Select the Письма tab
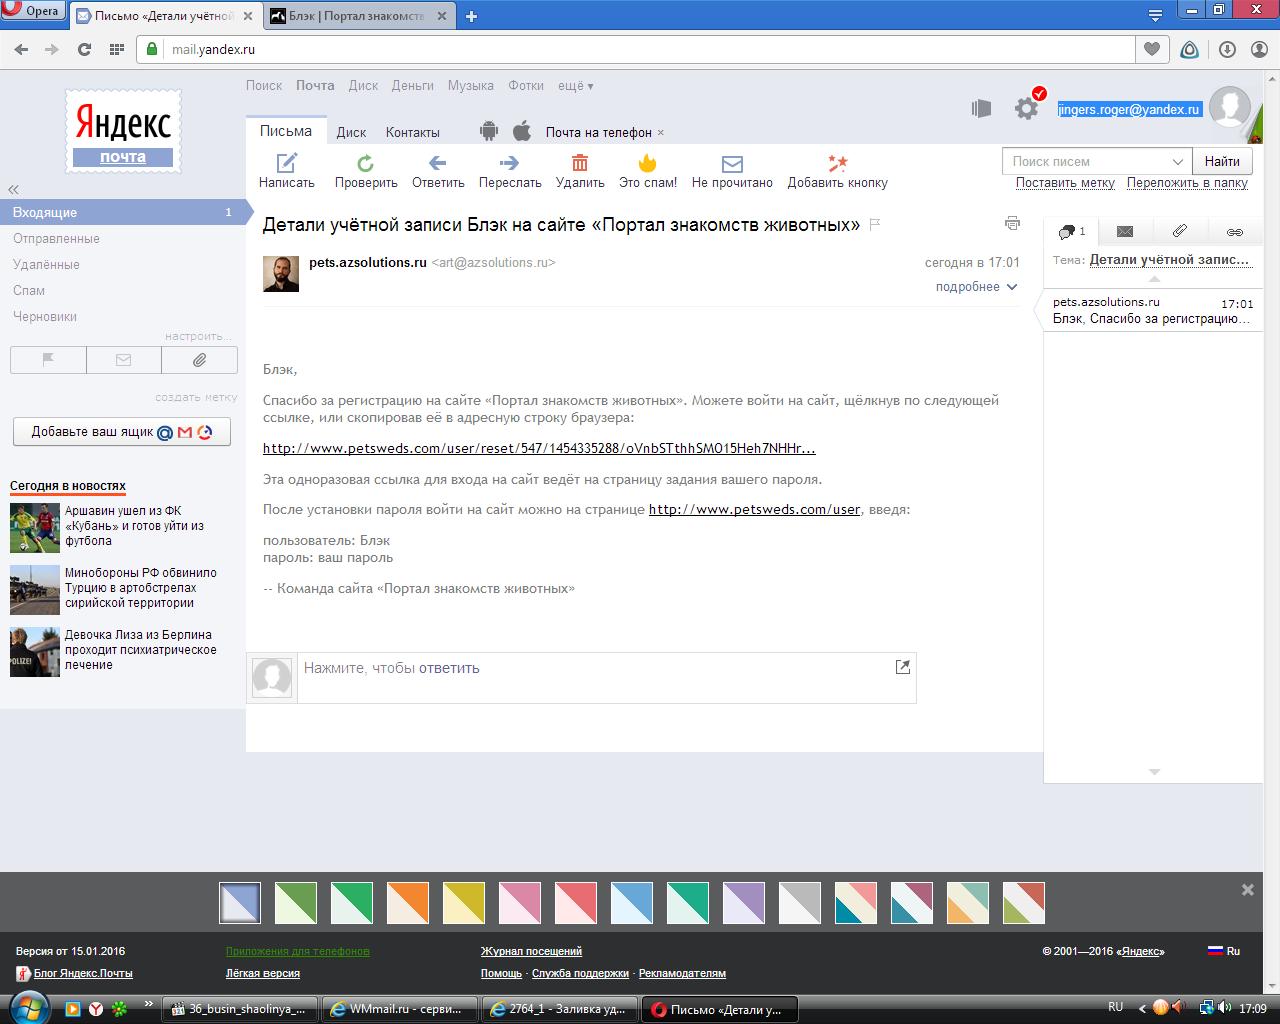This screenshot has width=1280, height=1024. [286, 131]
